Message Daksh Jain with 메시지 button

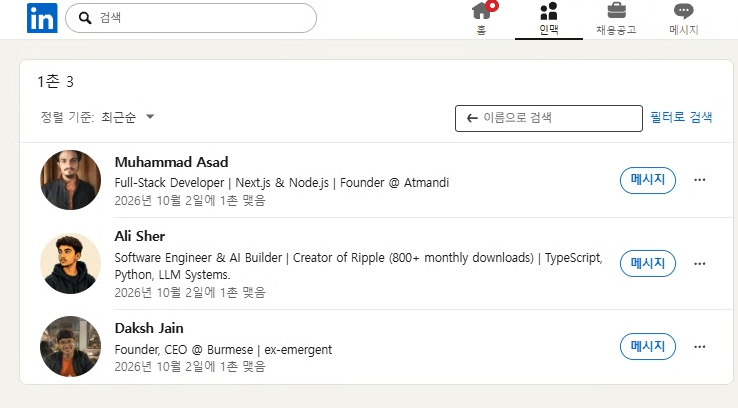pyautogui.click(x=648, y=346)
